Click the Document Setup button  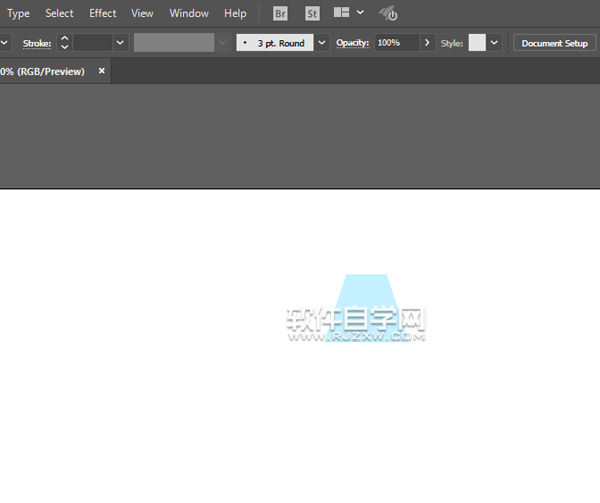554,43
